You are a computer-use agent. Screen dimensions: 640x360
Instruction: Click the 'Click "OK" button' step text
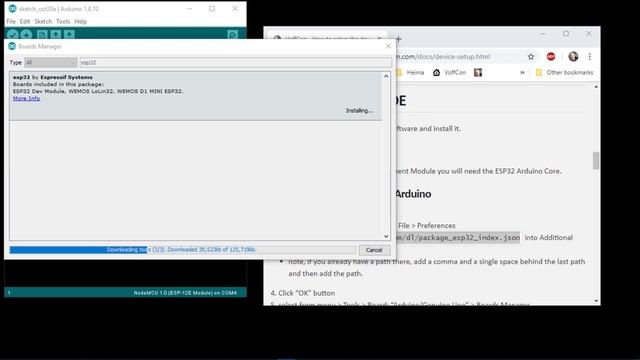[x=302, y=293]
